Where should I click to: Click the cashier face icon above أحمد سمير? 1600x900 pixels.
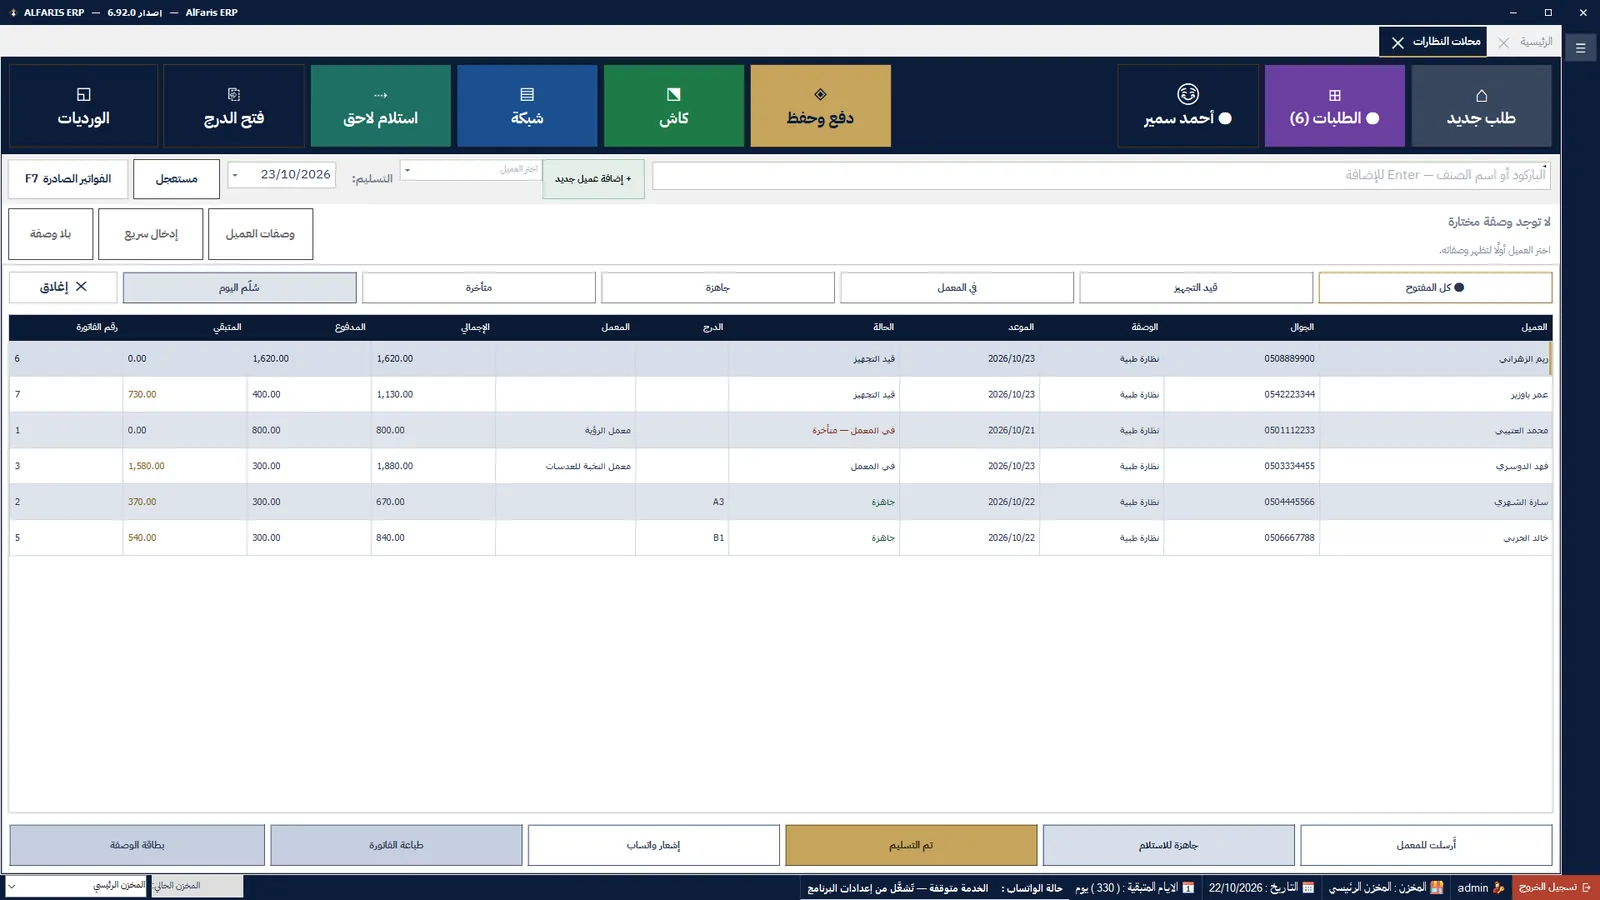coord(1188,94)
